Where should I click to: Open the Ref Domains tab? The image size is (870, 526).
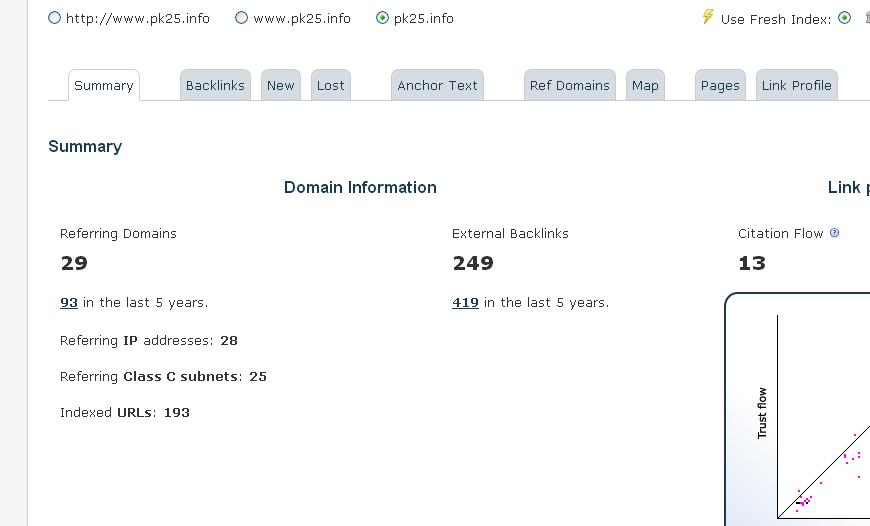tap(570, 85)
